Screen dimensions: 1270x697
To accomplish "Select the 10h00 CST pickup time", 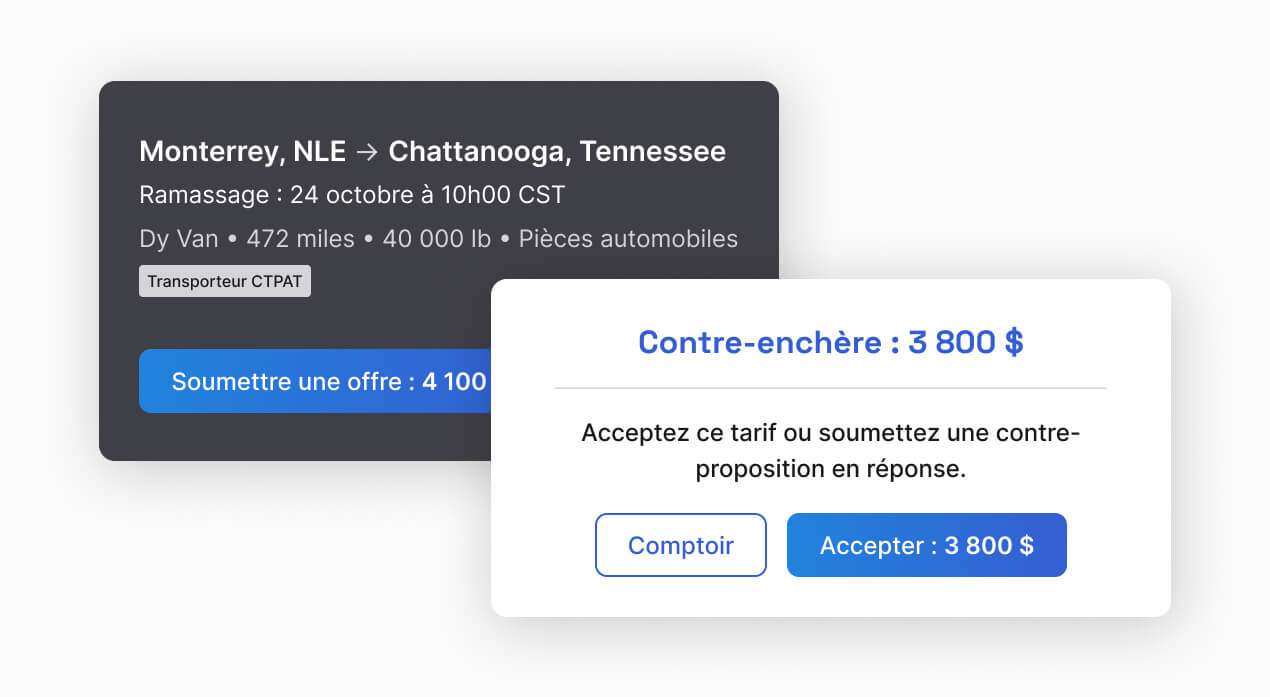I will [x=503, y=194].
